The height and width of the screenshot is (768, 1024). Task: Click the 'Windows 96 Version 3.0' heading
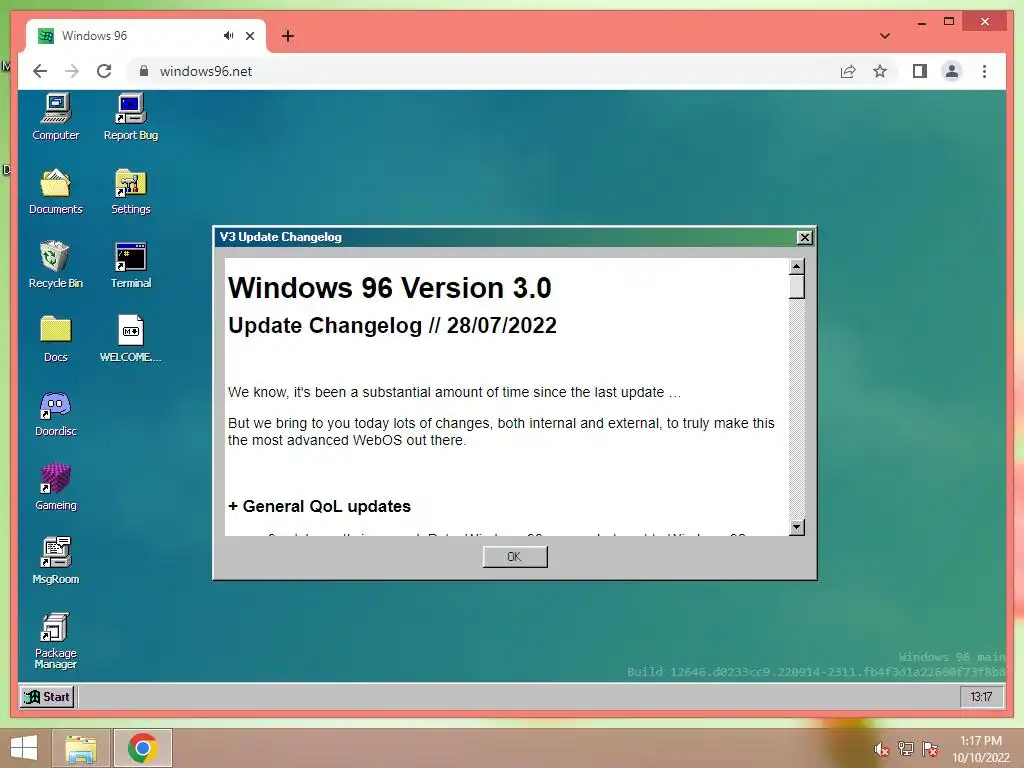(x=390, y=288)
